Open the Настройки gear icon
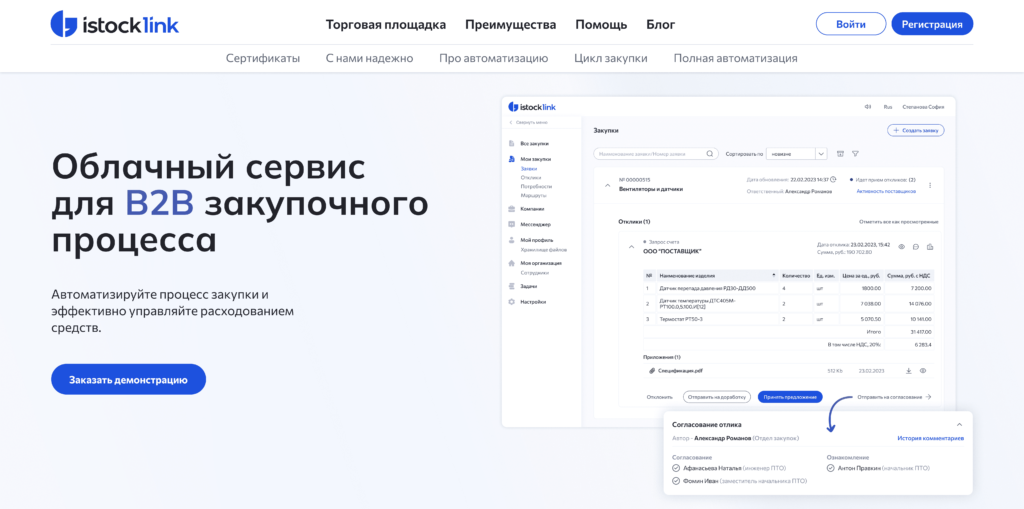The height and width of the screenshot is (509, 1024). 511,302
